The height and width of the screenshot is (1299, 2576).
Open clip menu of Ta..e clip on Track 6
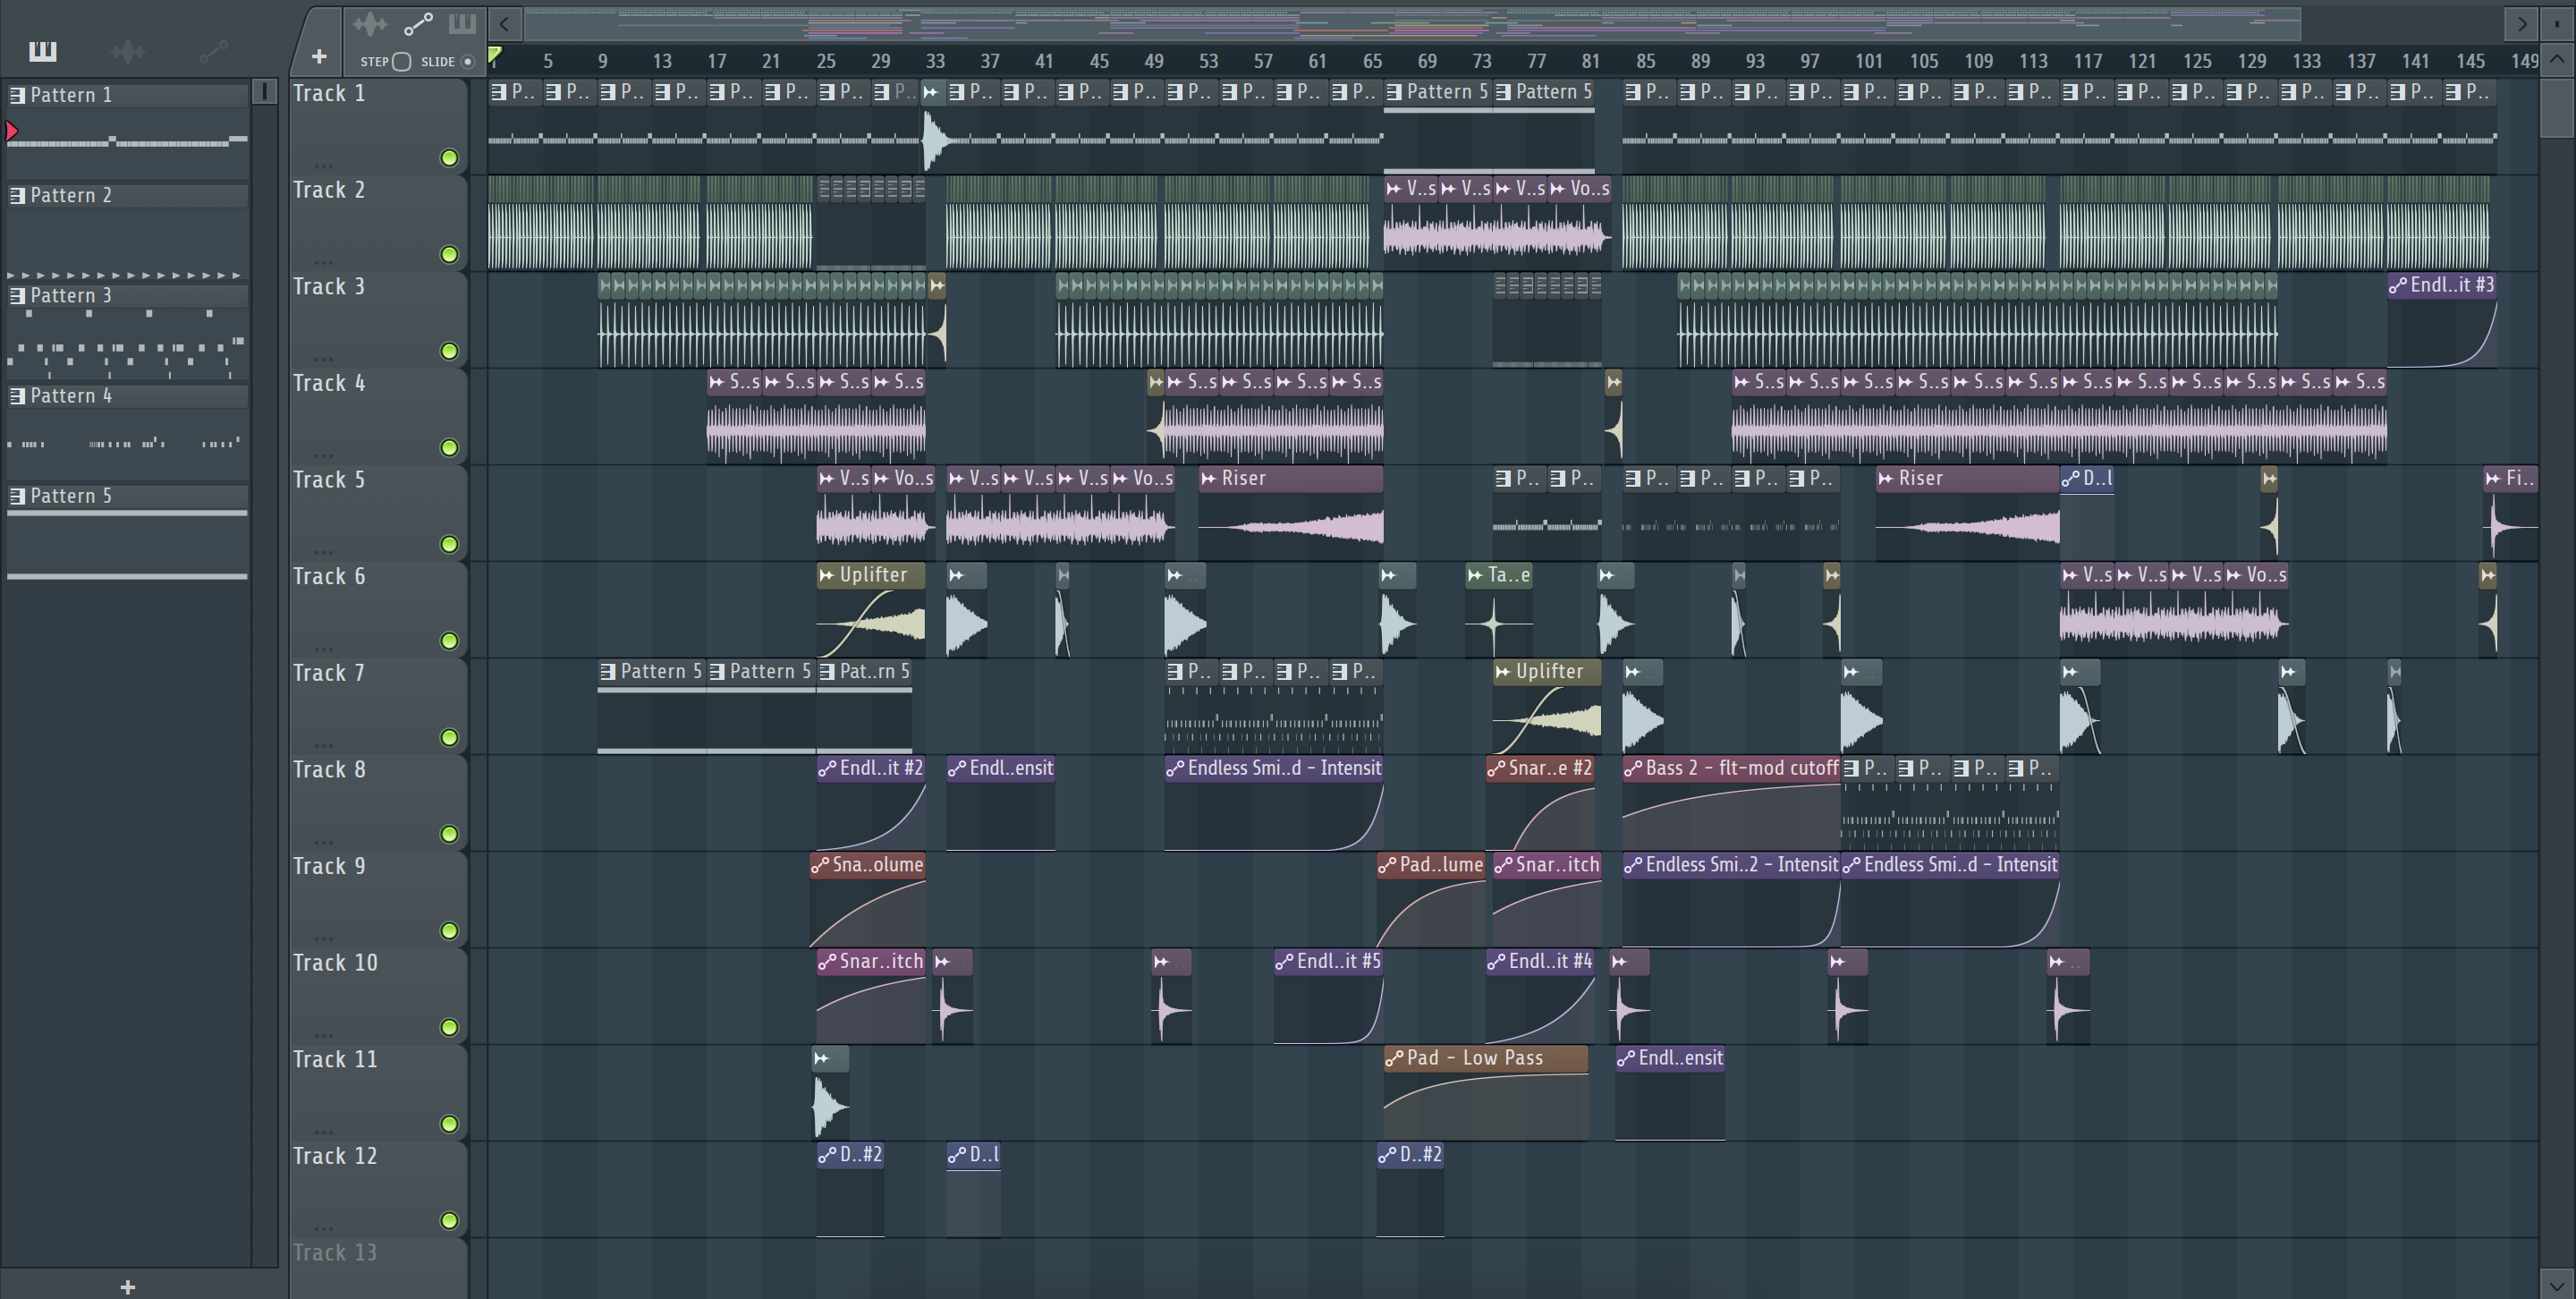pyautogui.click(x=1475, y=575)
